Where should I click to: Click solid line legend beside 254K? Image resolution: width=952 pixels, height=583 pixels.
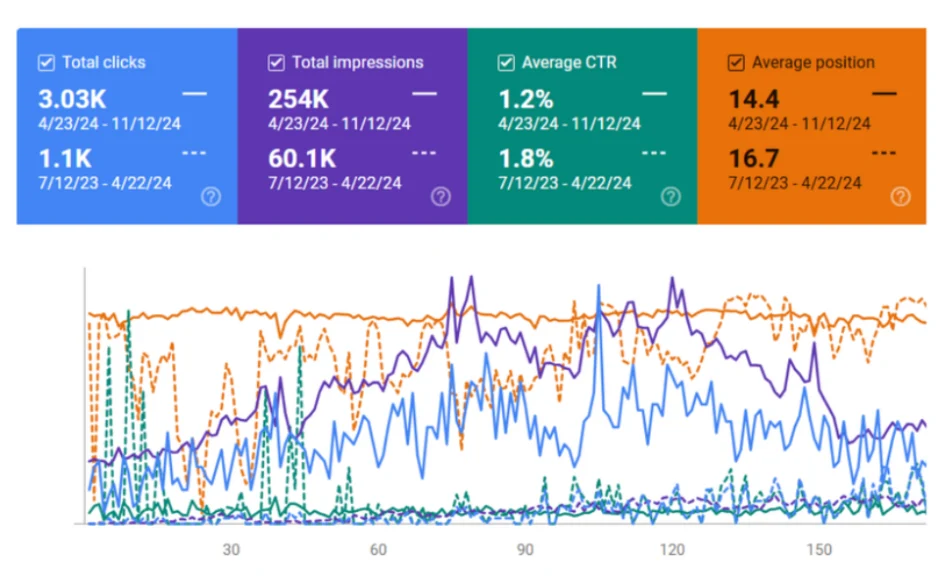(x=424, y=94)
